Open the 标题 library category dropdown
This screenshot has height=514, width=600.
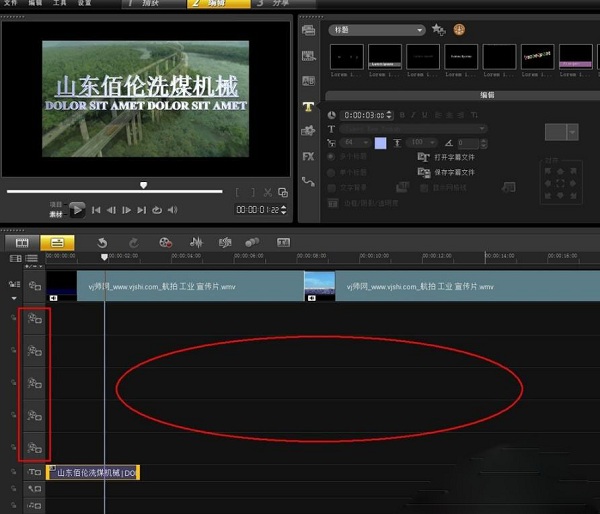[377, 30]
